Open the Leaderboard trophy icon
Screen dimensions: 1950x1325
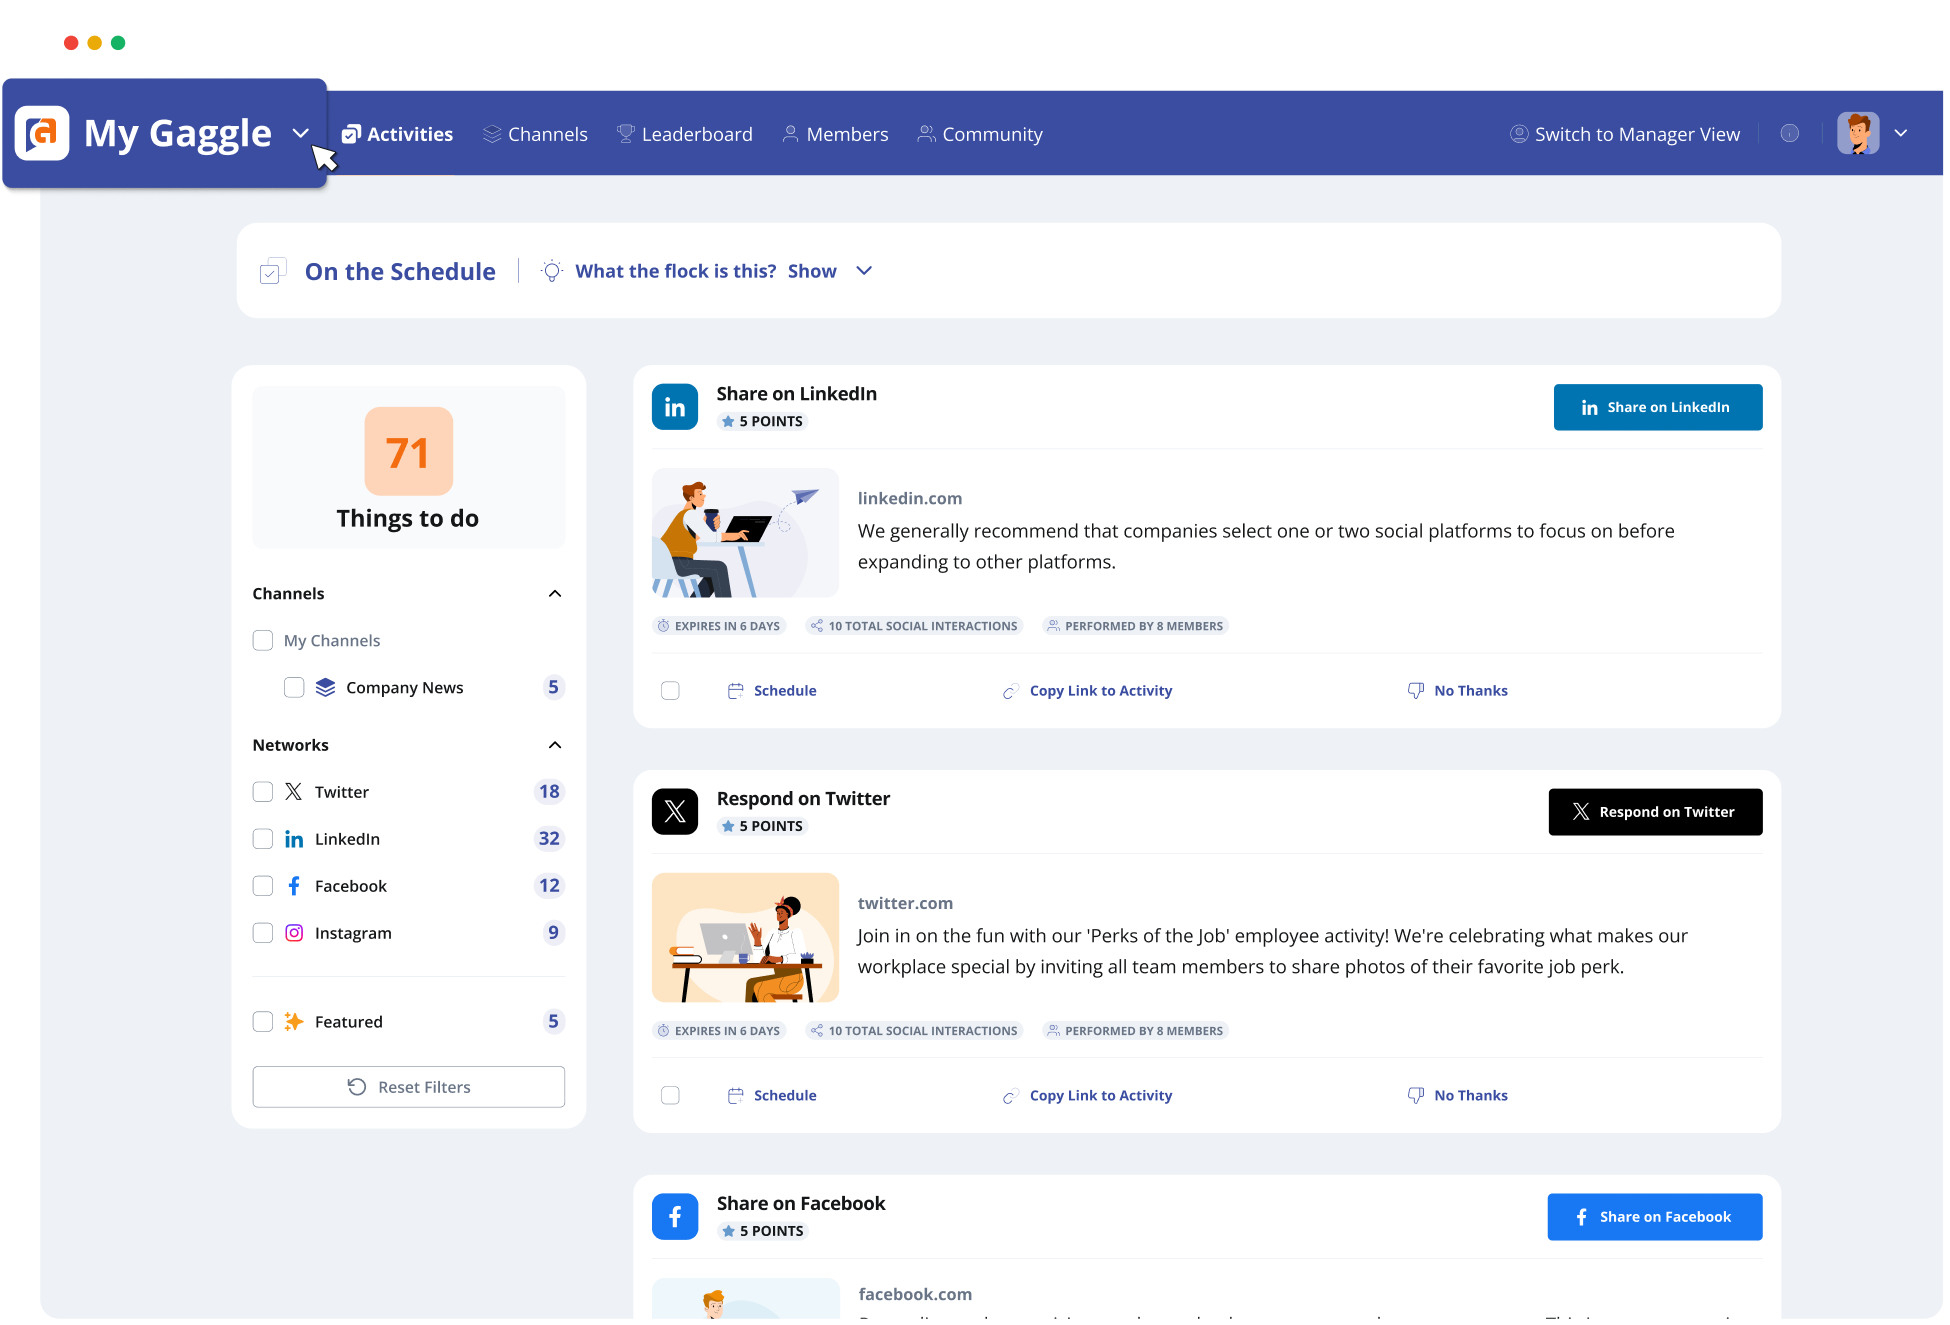pos(624,133)
